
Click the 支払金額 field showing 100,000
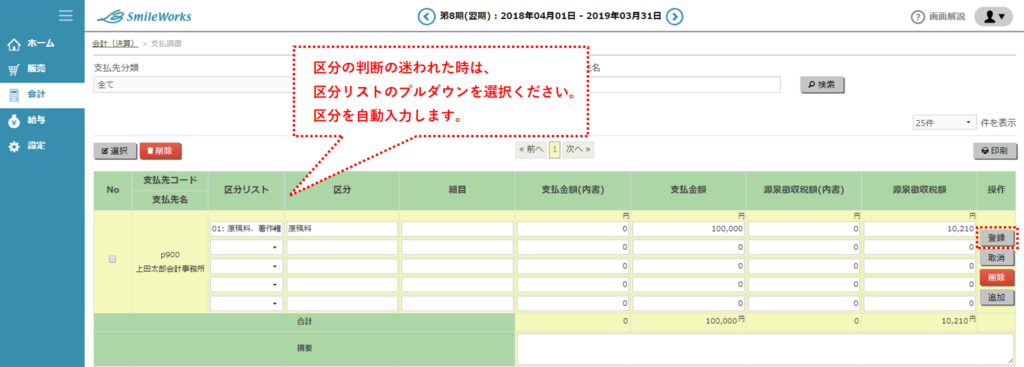[x=689, y=229]
